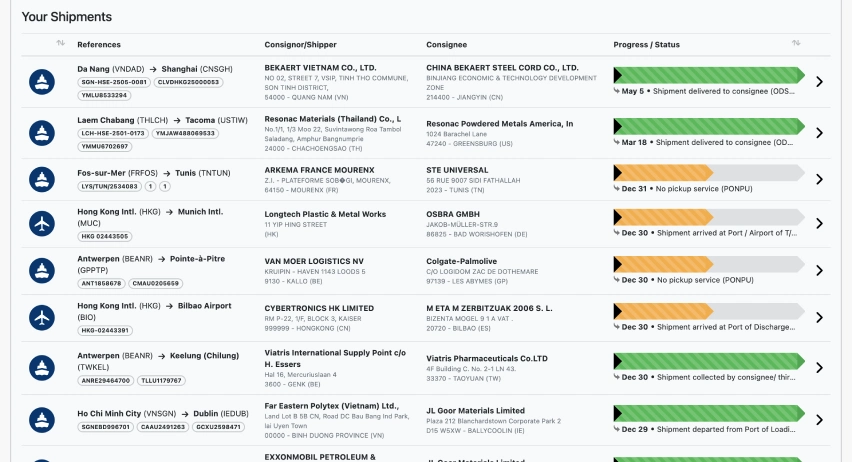The height and width of the screenshot is (462, 852).
Task: Click orange progress bar of Dec 31 shipment
Action: [663, 173]
